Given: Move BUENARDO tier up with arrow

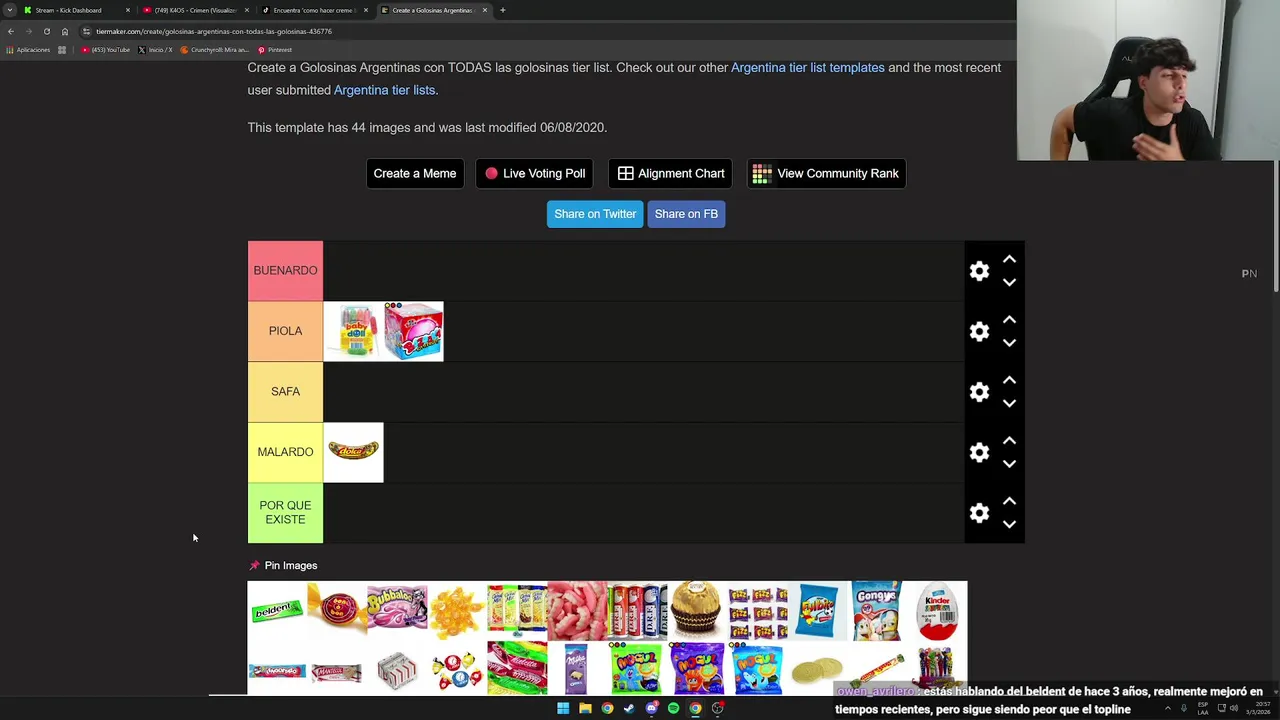Looking at the screenshot, I should point(1009,259).
